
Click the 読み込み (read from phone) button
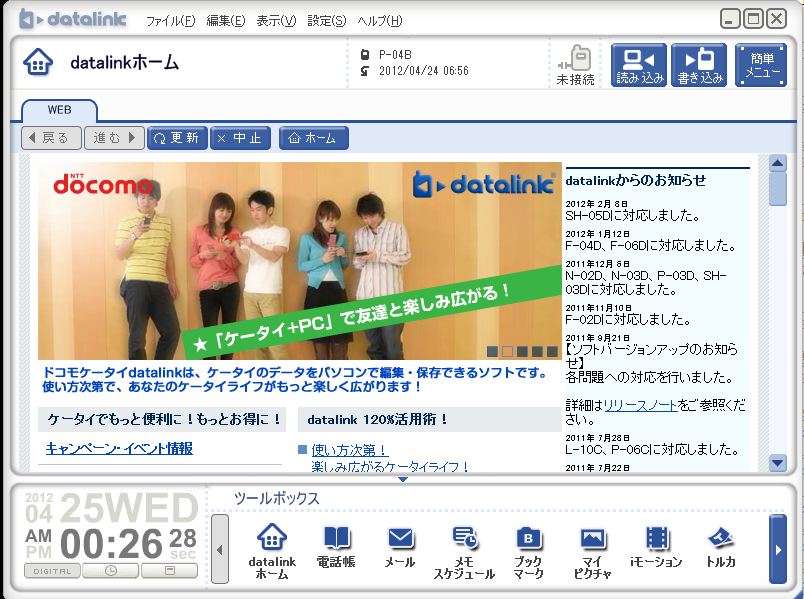click(639, 65)
